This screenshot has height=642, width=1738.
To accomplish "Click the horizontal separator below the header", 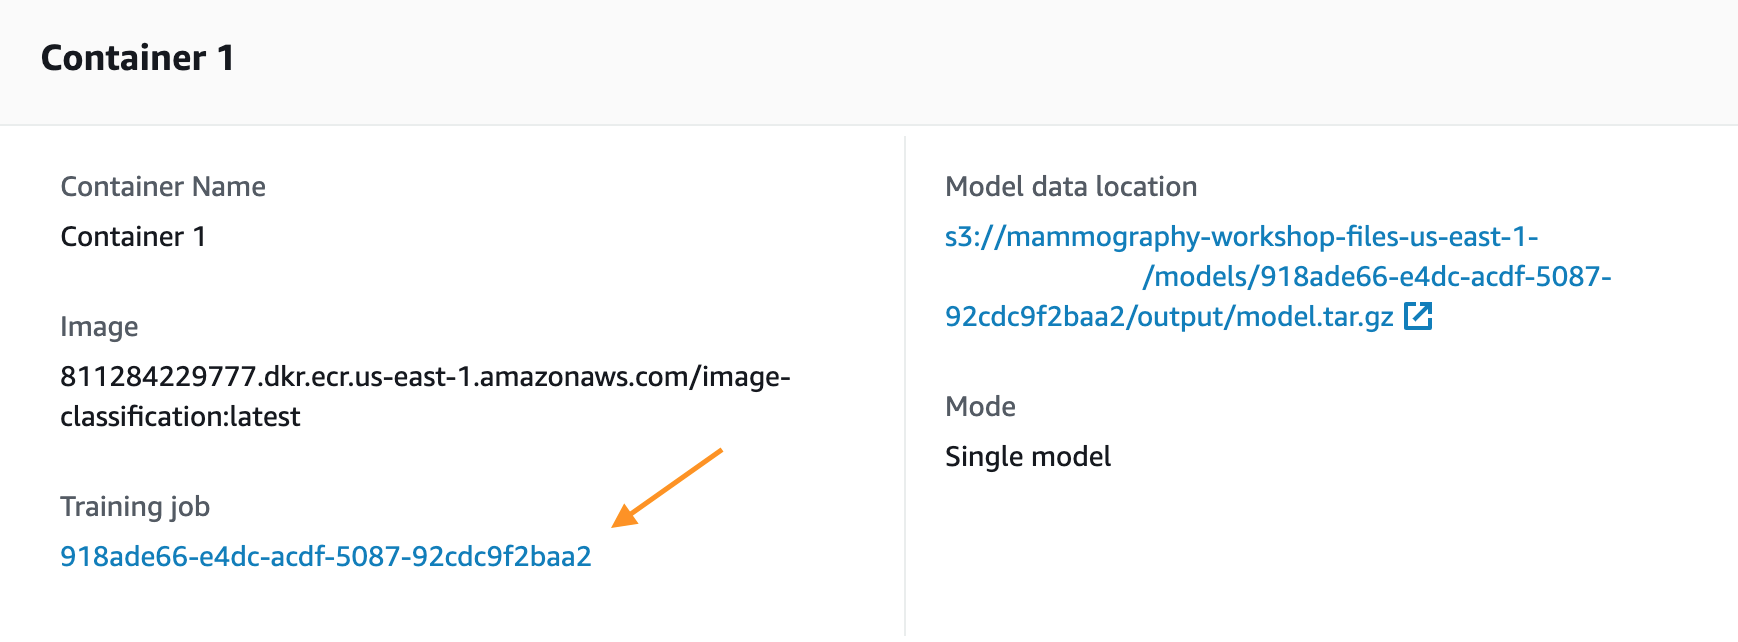I will pos(869,125).
